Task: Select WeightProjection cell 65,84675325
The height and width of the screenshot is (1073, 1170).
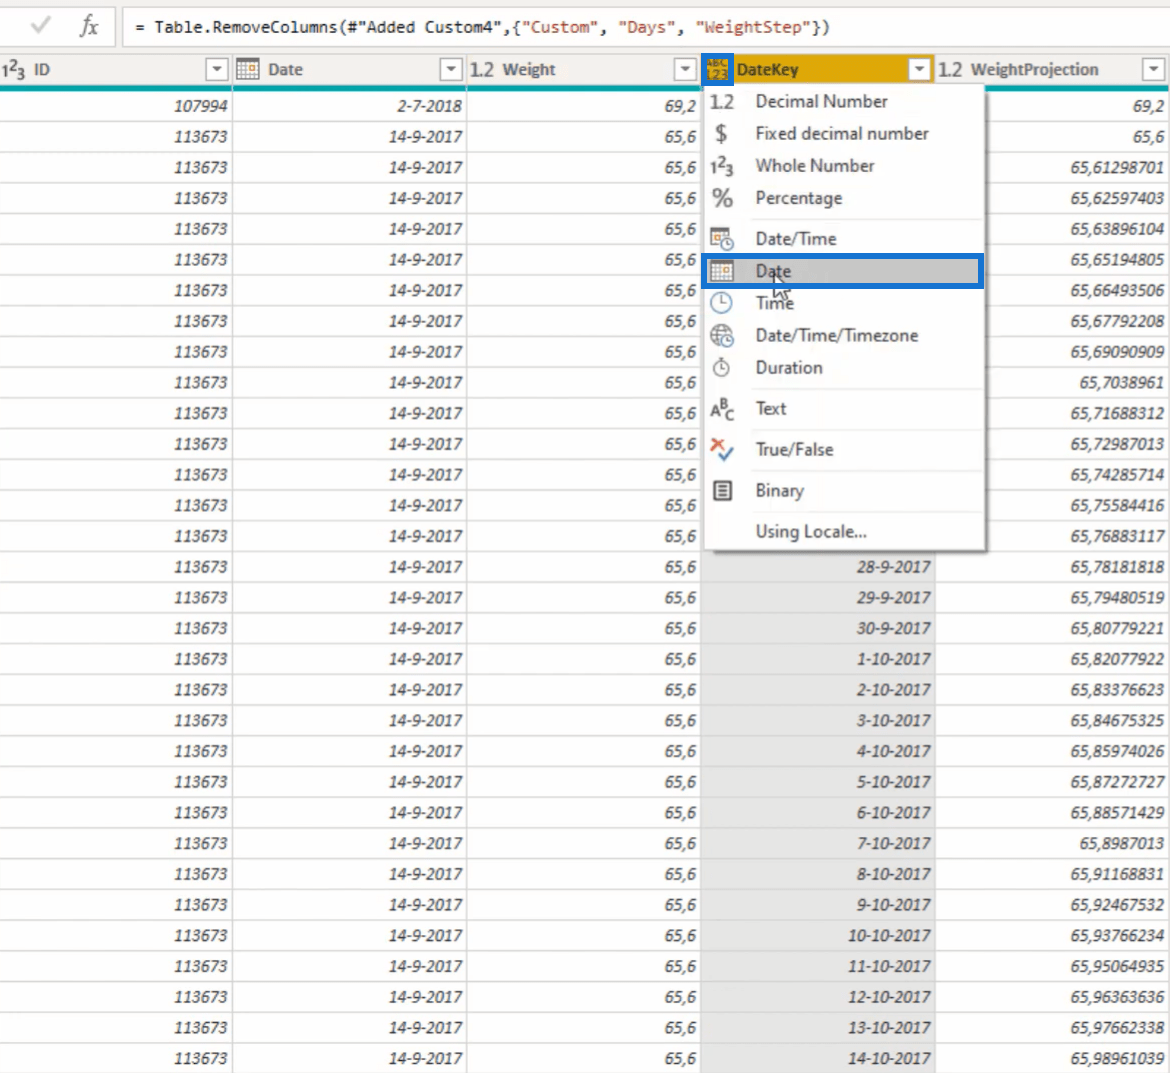Action: (1052, 720)
